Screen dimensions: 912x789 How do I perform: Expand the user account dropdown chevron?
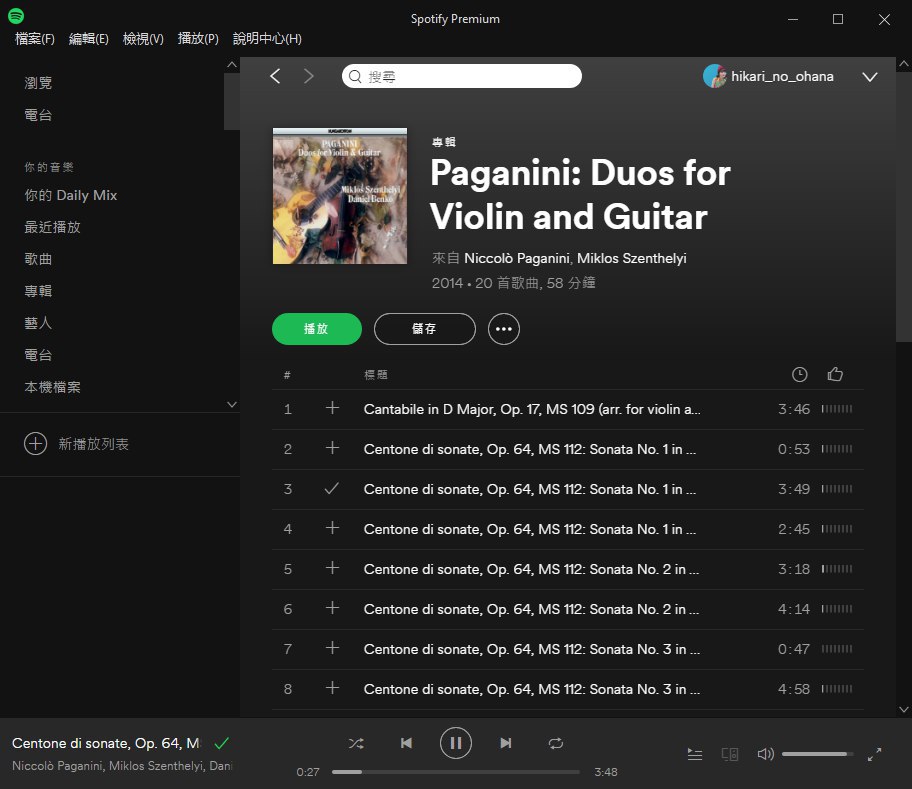[869, 77]
